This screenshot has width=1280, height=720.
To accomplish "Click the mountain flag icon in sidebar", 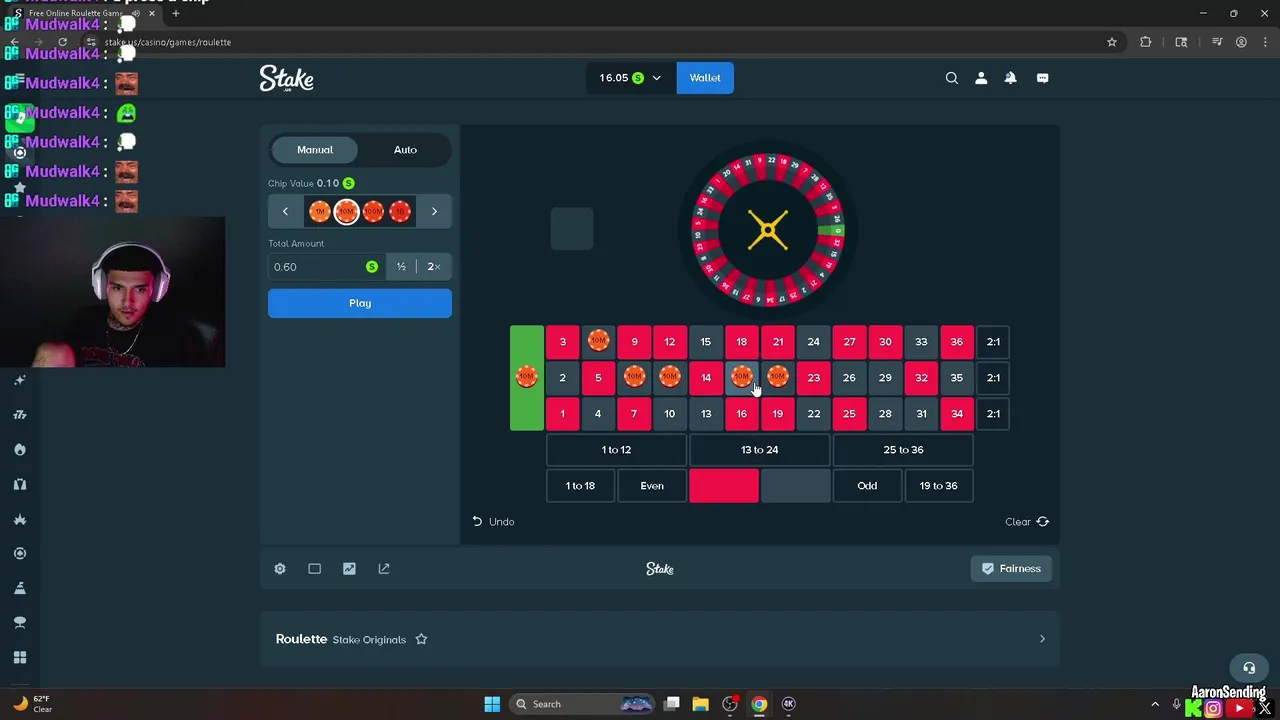I will pos(19,588).
